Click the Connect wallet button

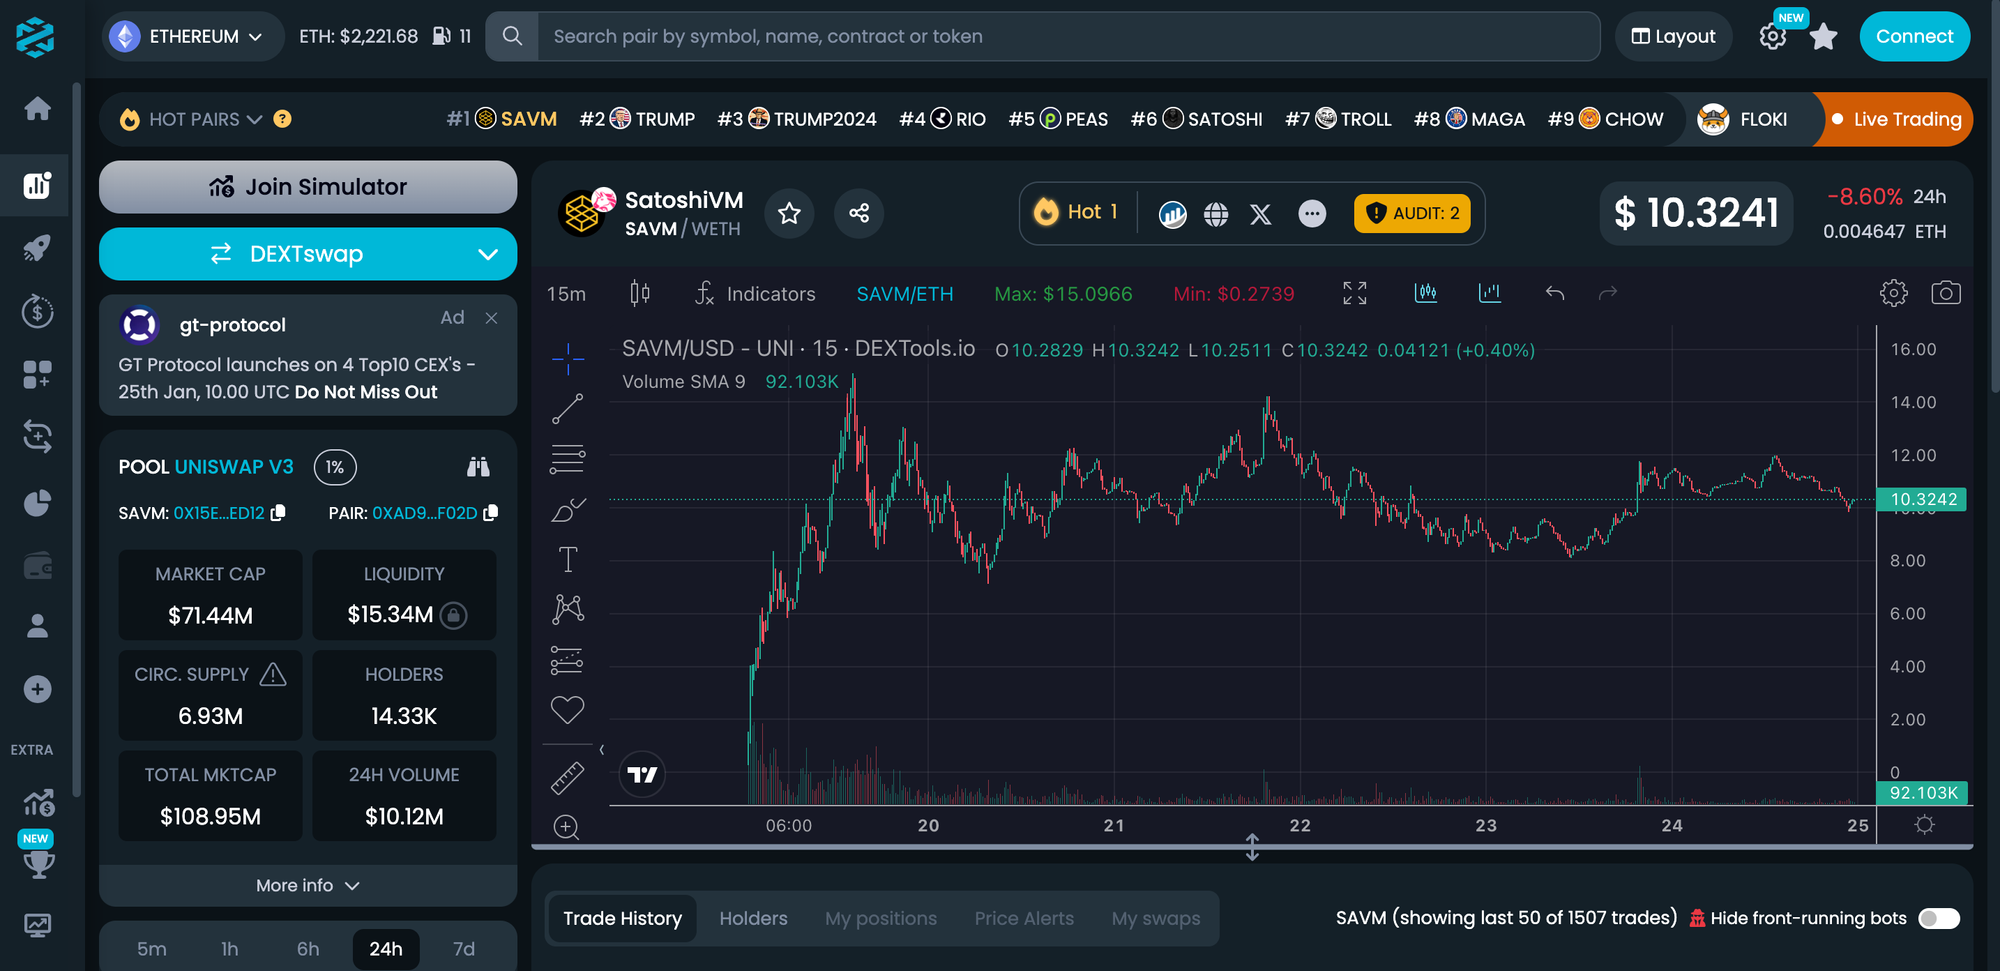1914,37
